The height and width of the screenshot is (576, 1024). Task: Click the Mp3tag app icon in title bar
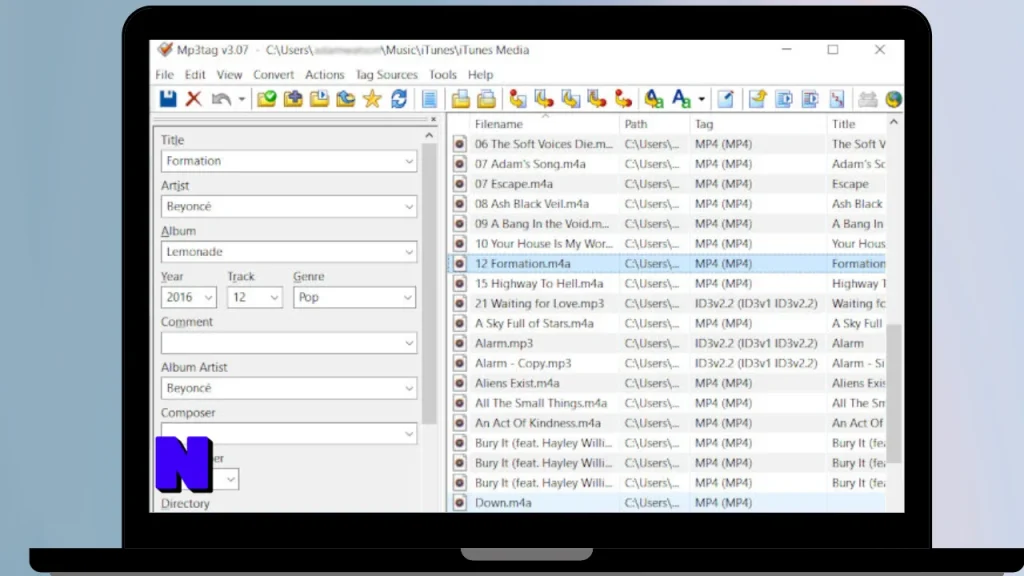(165, 50)
